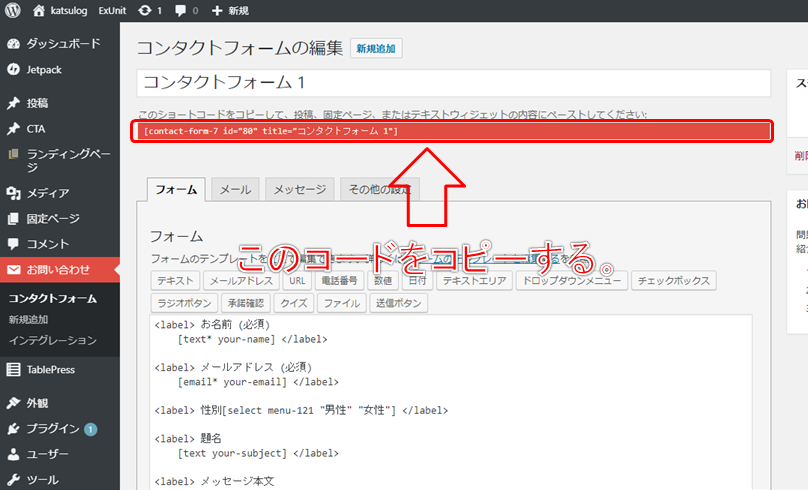808x490 pixels.
Task: Click the 投稿 pin icon
Action: click(13, 103)
